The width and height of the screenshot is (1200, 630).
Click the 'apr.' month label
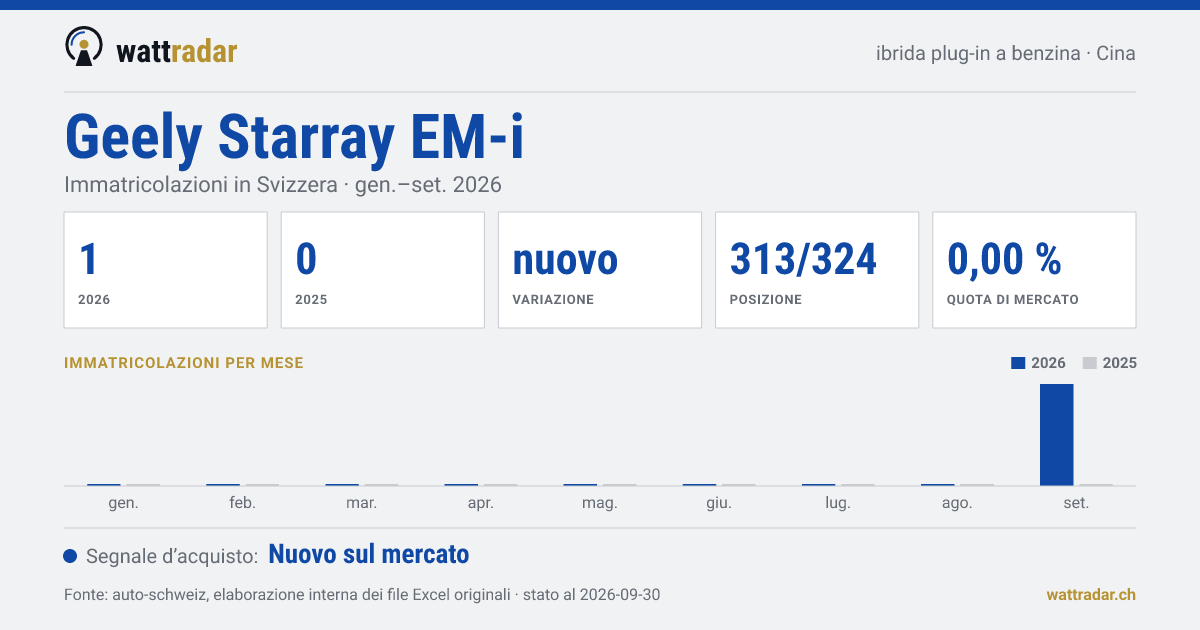(481, 503)
